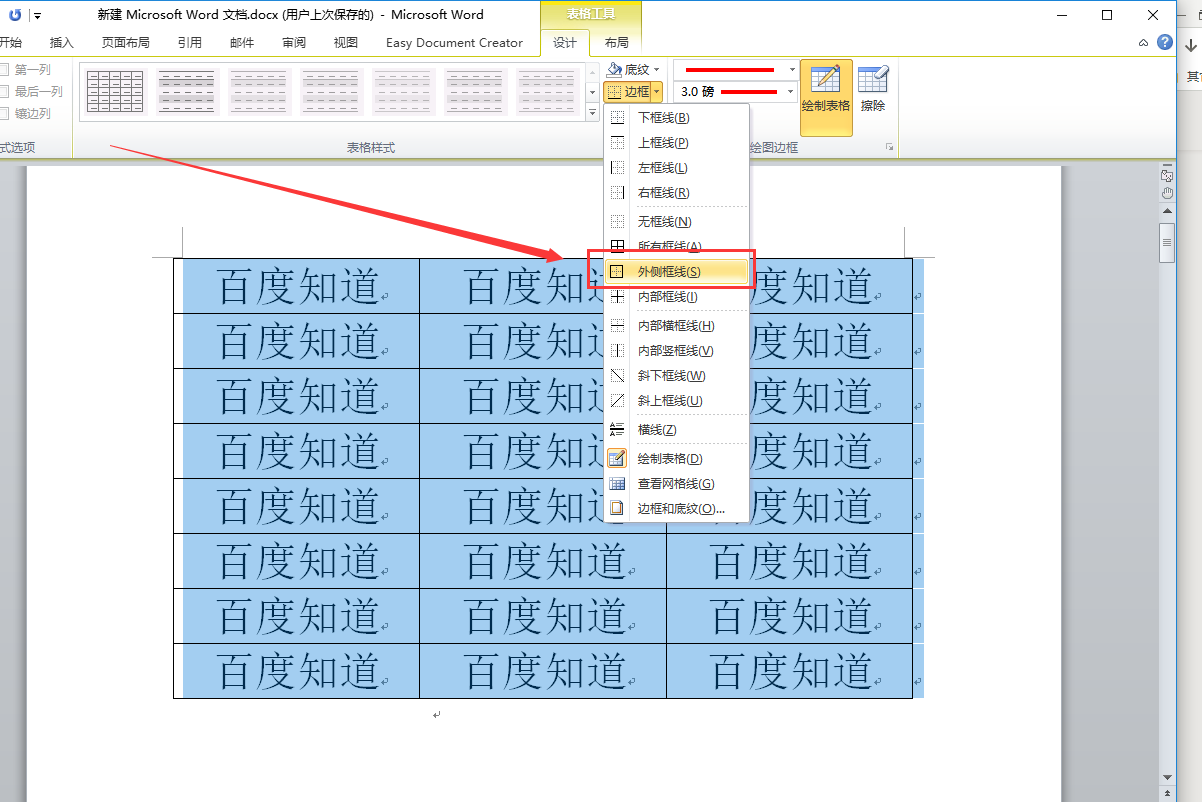
Task: Click the vertical scrollbar up arrow
Action: (1166, 212)
